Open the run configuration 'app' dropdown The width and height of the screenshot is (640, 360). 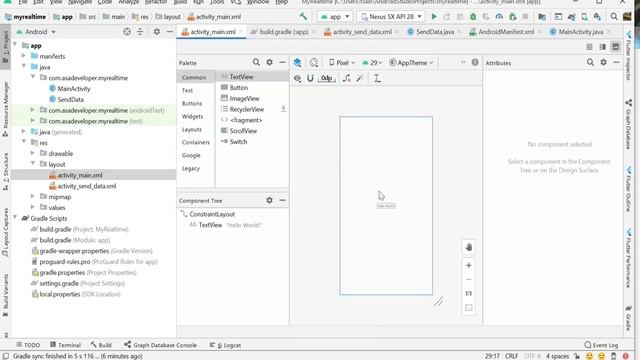click(335, 17)
